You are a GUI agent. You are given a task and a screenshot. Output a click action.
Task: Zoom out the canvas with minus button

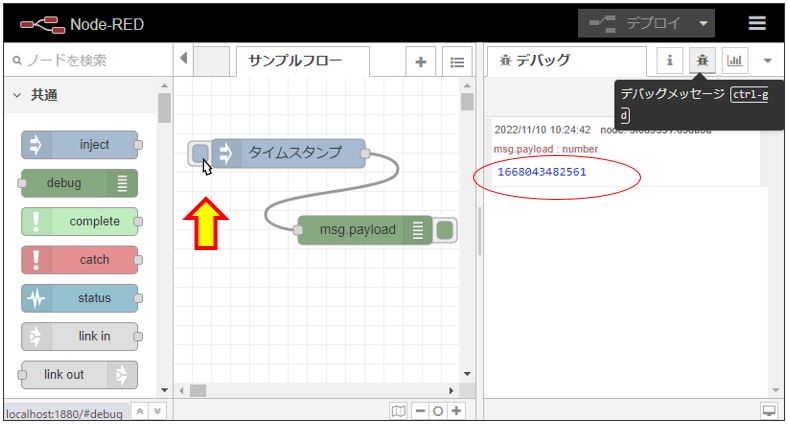421,411
